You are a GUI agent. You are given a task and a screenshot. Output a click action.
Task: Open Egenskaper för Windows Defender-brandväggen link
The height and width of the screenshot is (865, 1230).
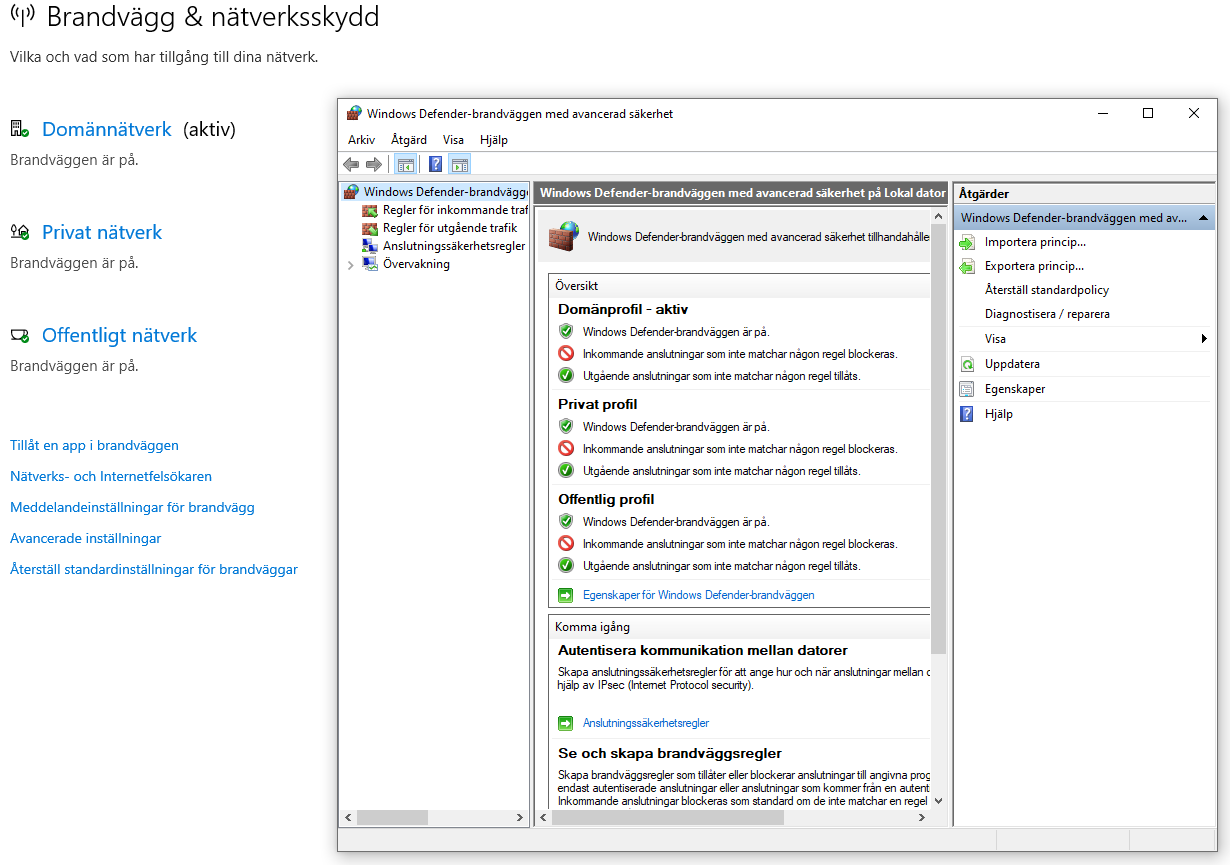(698, 595)
